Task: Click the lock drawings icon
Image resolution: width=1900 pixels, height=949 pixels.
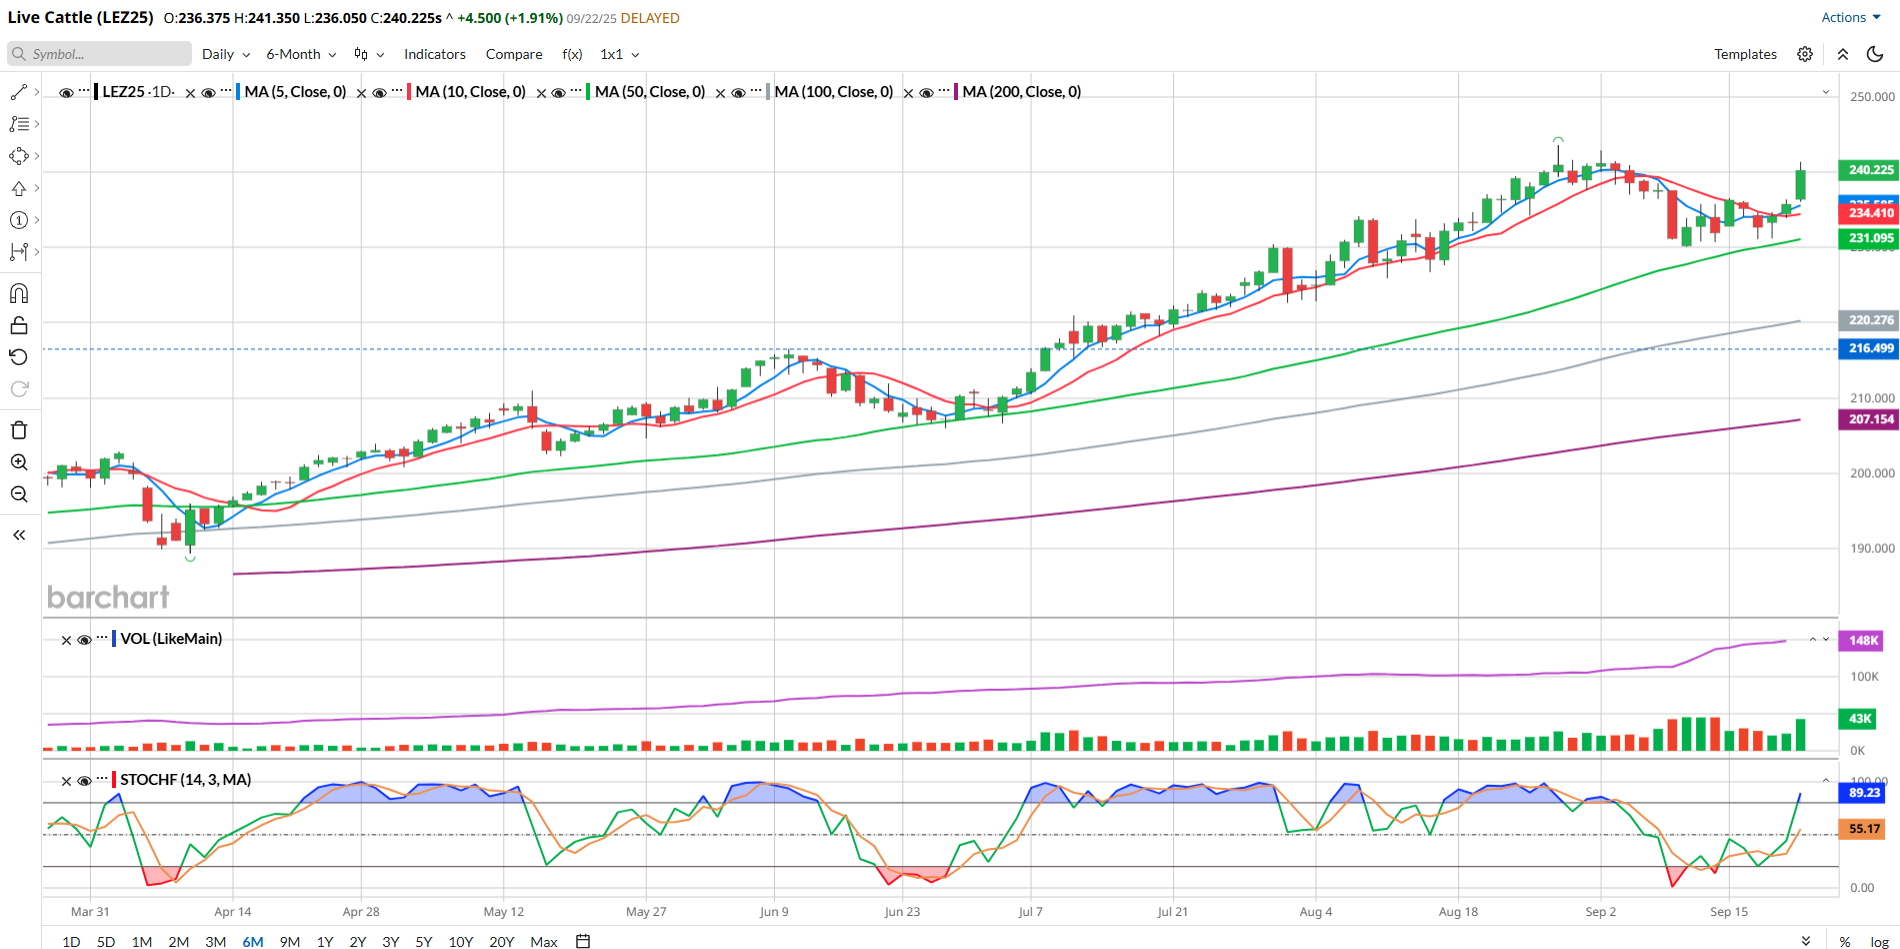Action: point(19,325)
